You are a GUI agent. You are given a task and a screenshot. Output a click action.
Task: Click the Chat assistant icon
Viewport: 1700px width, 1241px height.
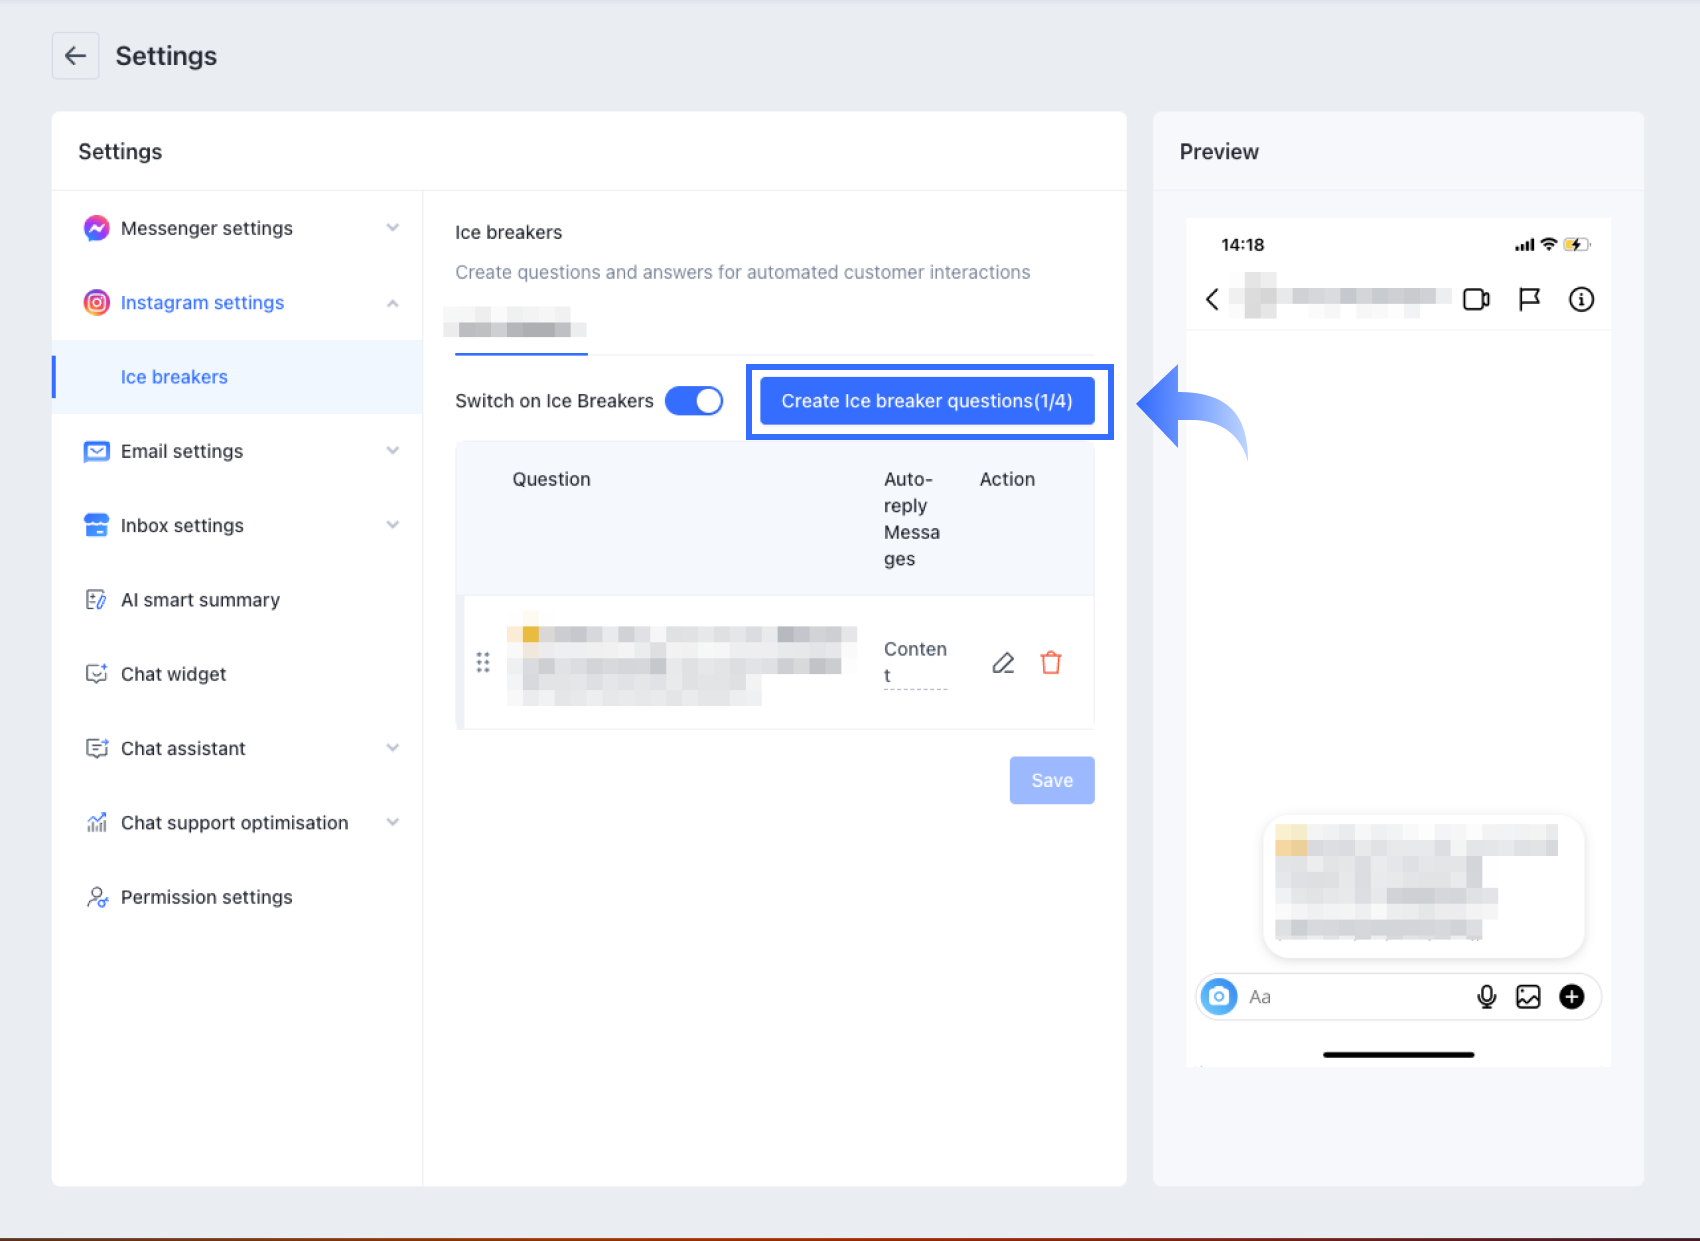[96, 748]
